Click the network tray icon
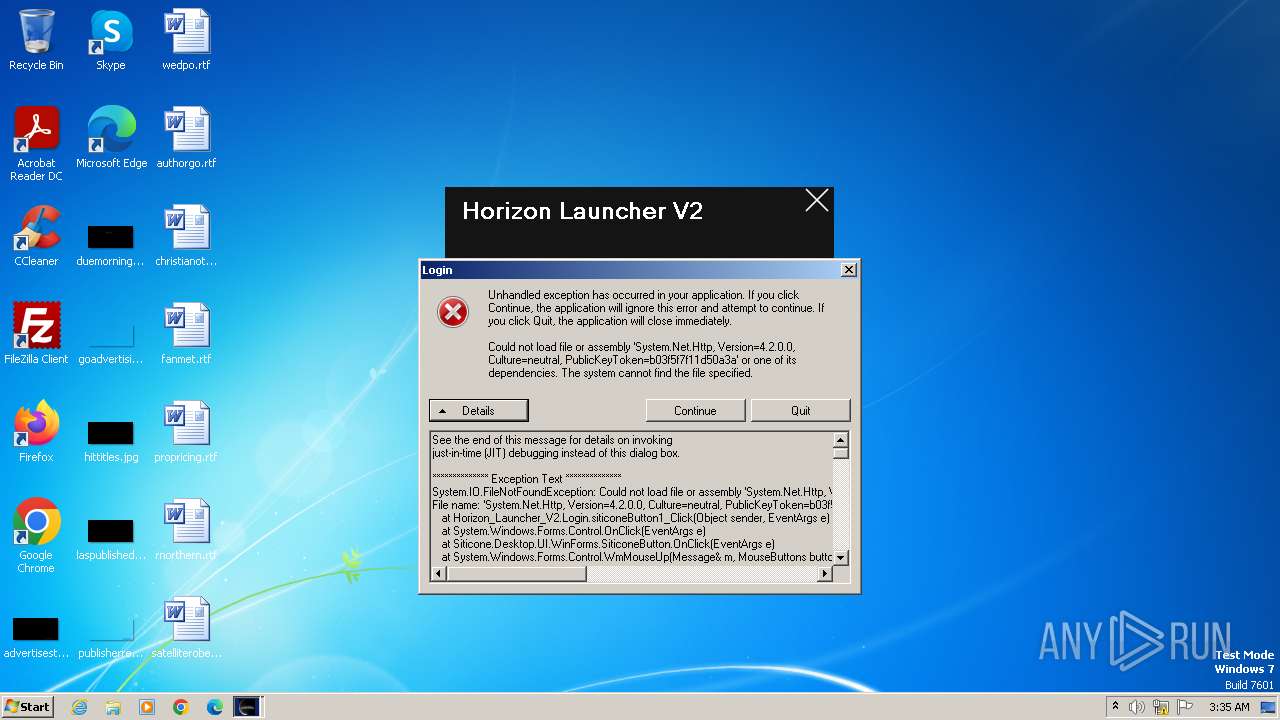The height and width of the screenshot is (720, 1280). [x=1161, y=707]
